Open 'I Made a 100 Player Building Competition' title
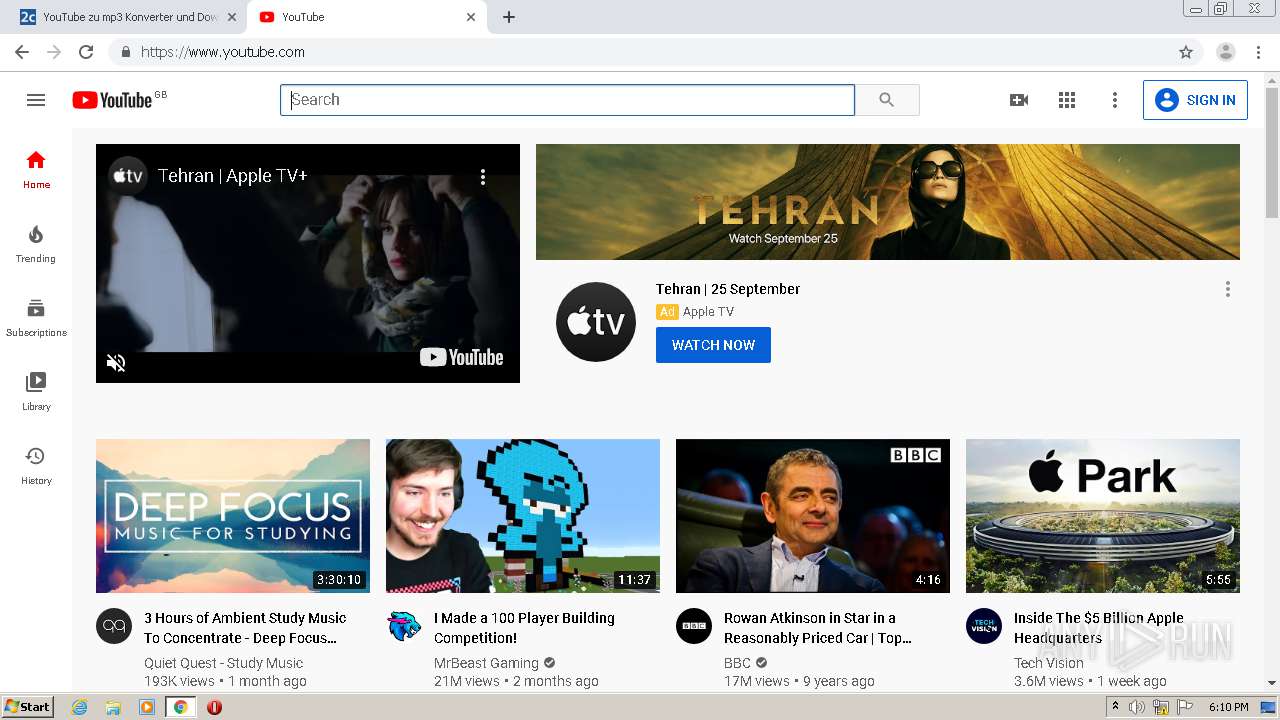This screenshot has width=1280, height=720. click(x=524, y=628)
